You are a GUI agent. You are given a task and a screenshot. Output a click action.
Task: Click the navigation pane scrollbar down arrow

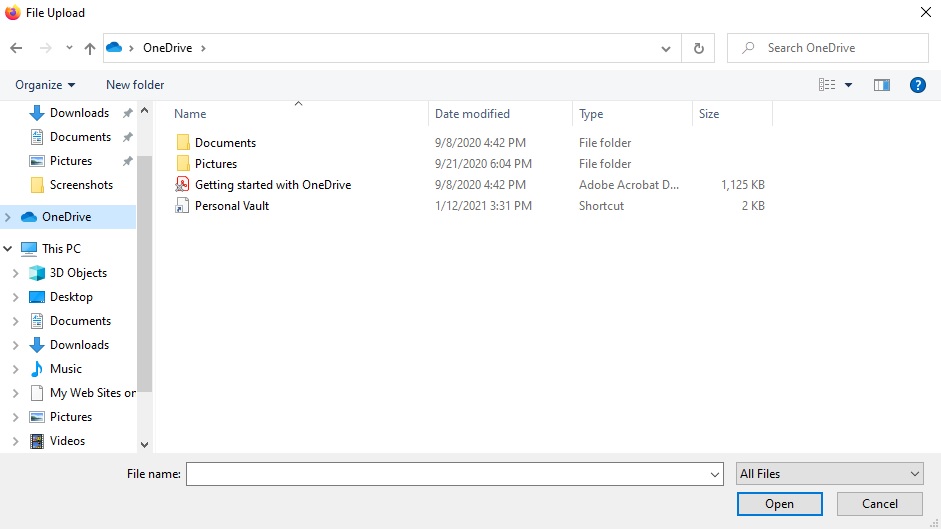pyautogui.click(x=144, y=444)
